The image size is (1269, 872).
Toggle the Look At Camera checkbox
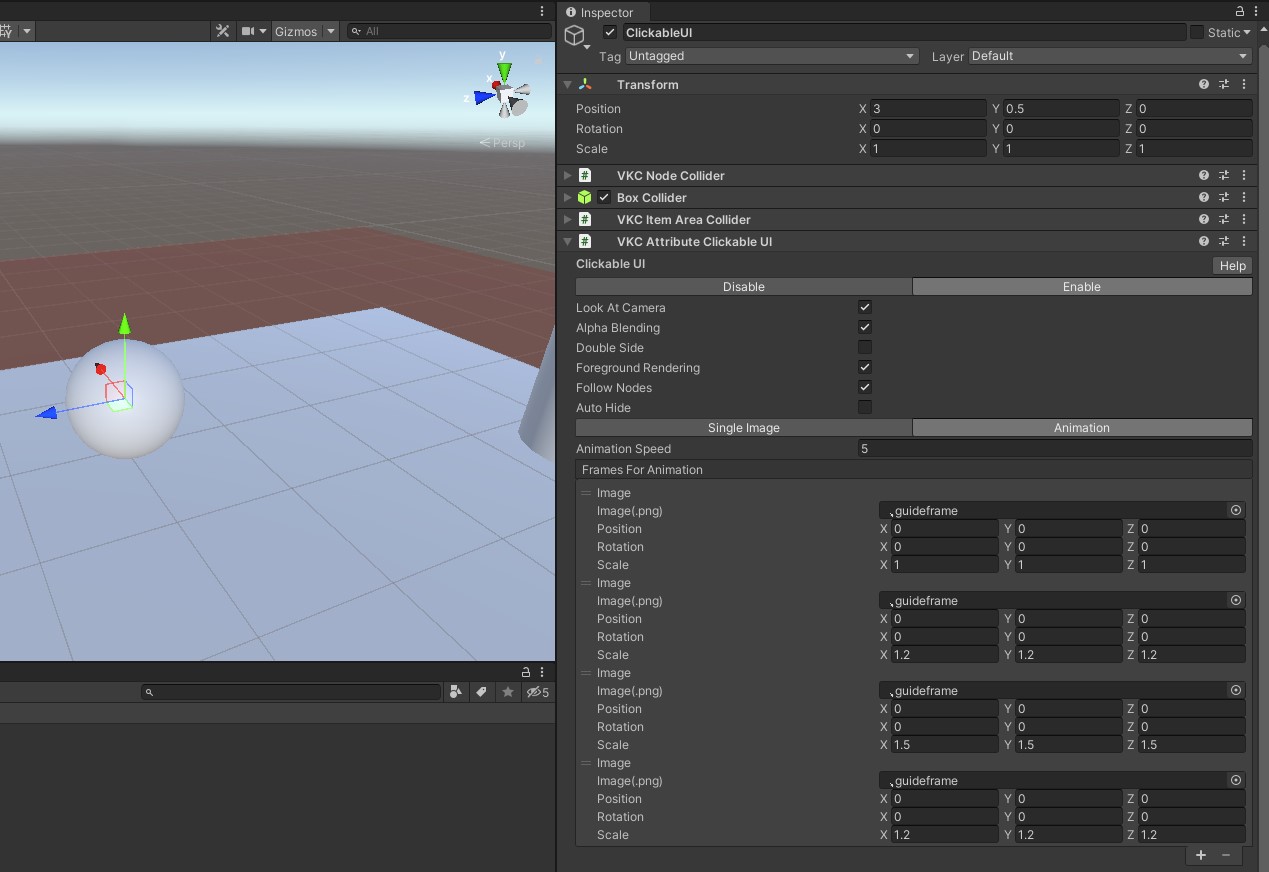pyautogui.click(x=865, y=308)
